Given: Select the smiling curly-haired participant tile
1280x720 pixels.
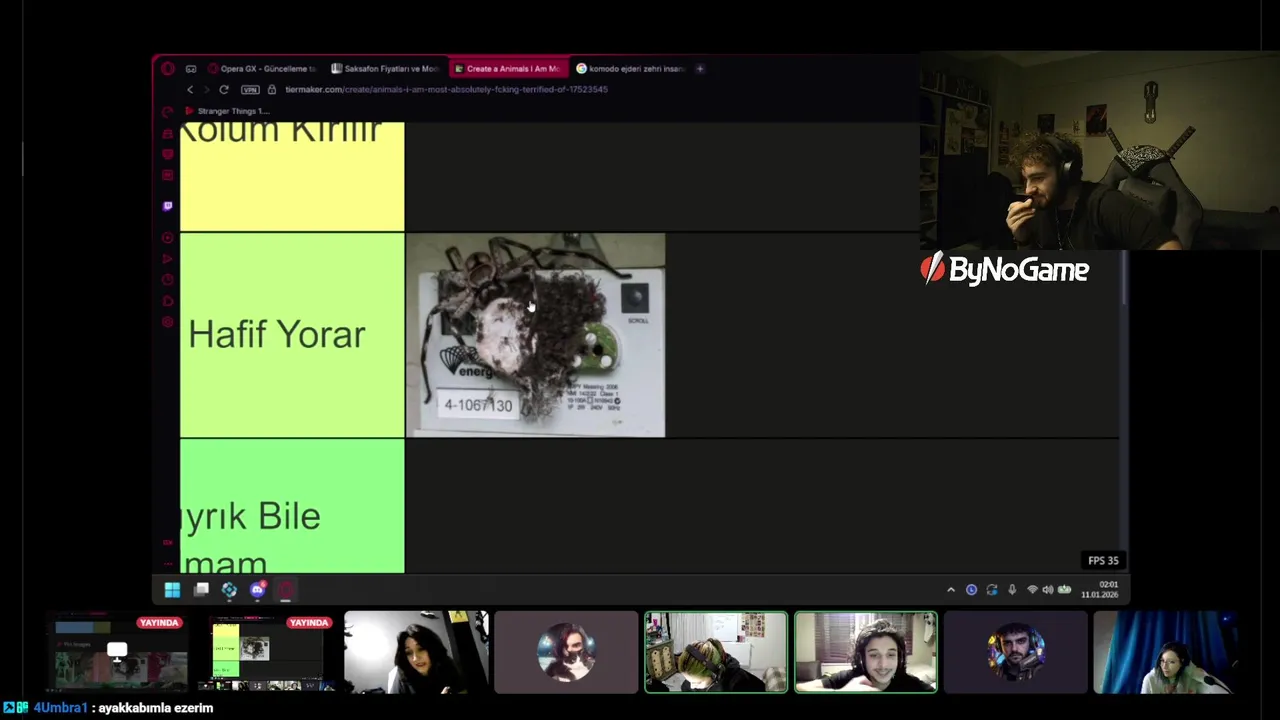Looking at the screenshot, I should tap(866, 652).
